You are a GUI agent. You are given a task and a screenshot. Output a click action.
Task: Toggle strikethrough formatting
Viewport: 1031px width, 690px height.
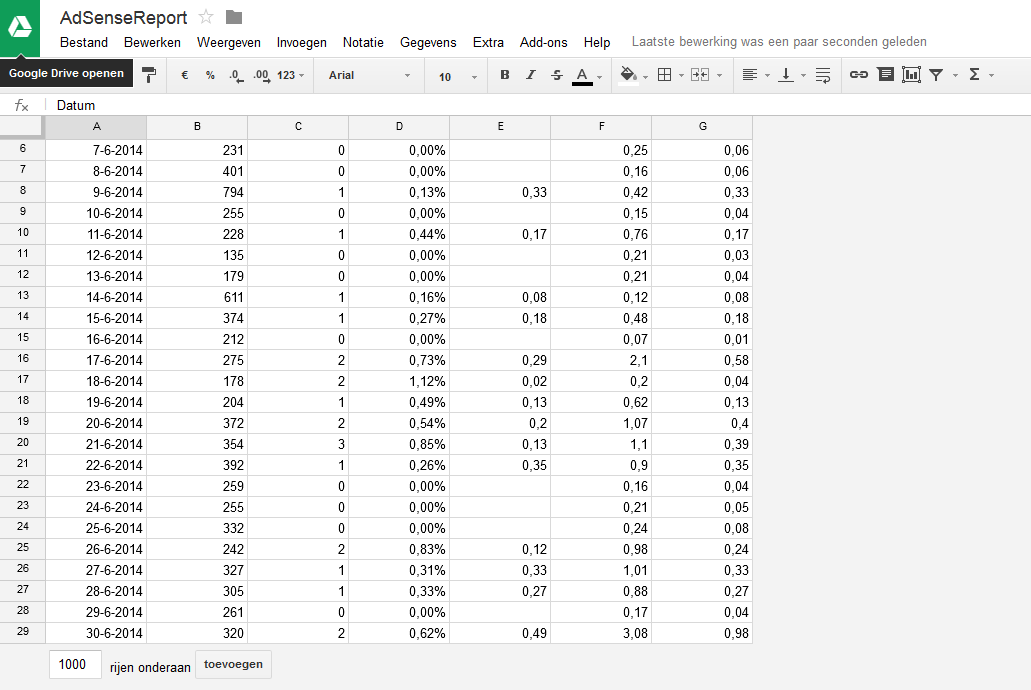pyautogui.click(x=557, y=75)
